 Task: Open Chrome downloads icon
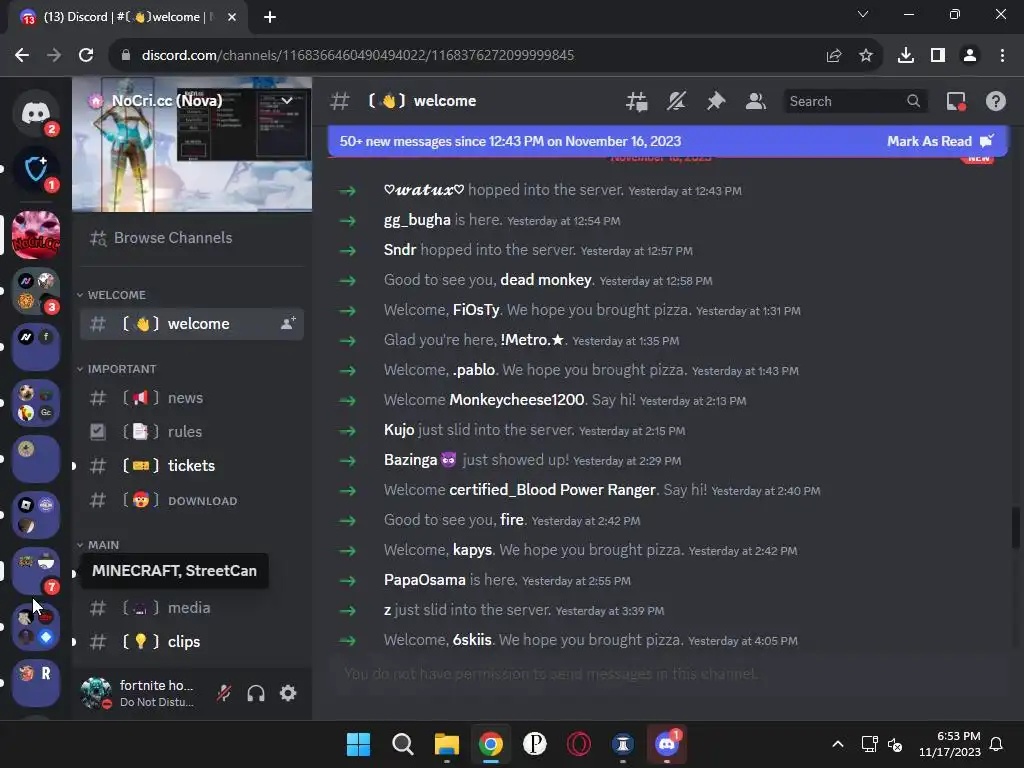click(x=906, y=56)
